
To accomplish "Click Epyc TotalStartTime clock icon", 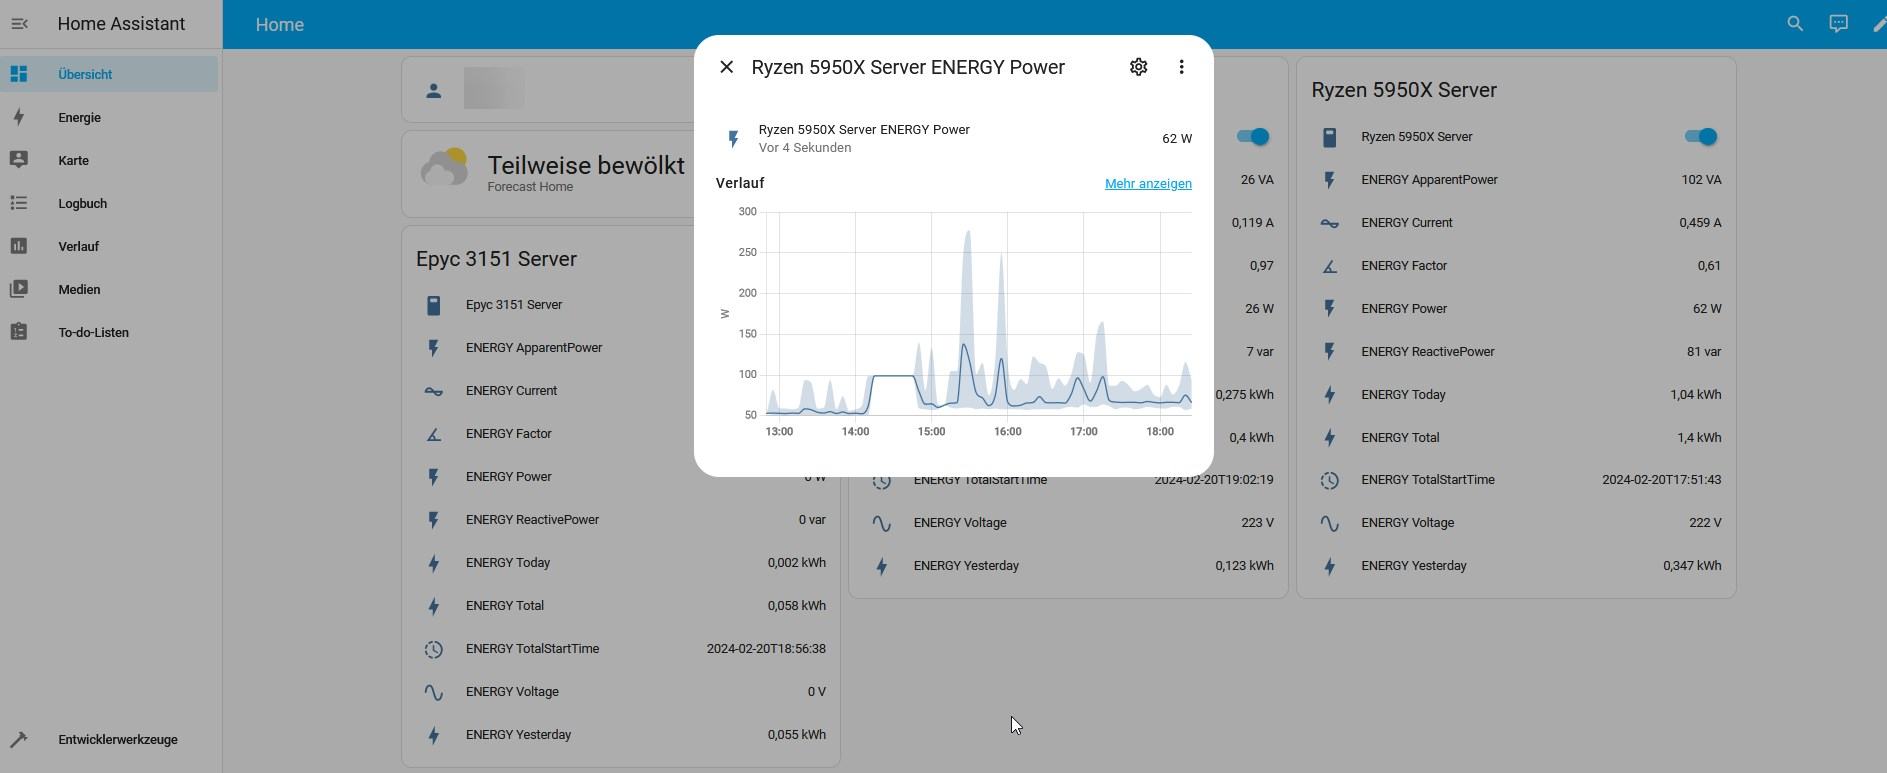I will click(433, 649).
